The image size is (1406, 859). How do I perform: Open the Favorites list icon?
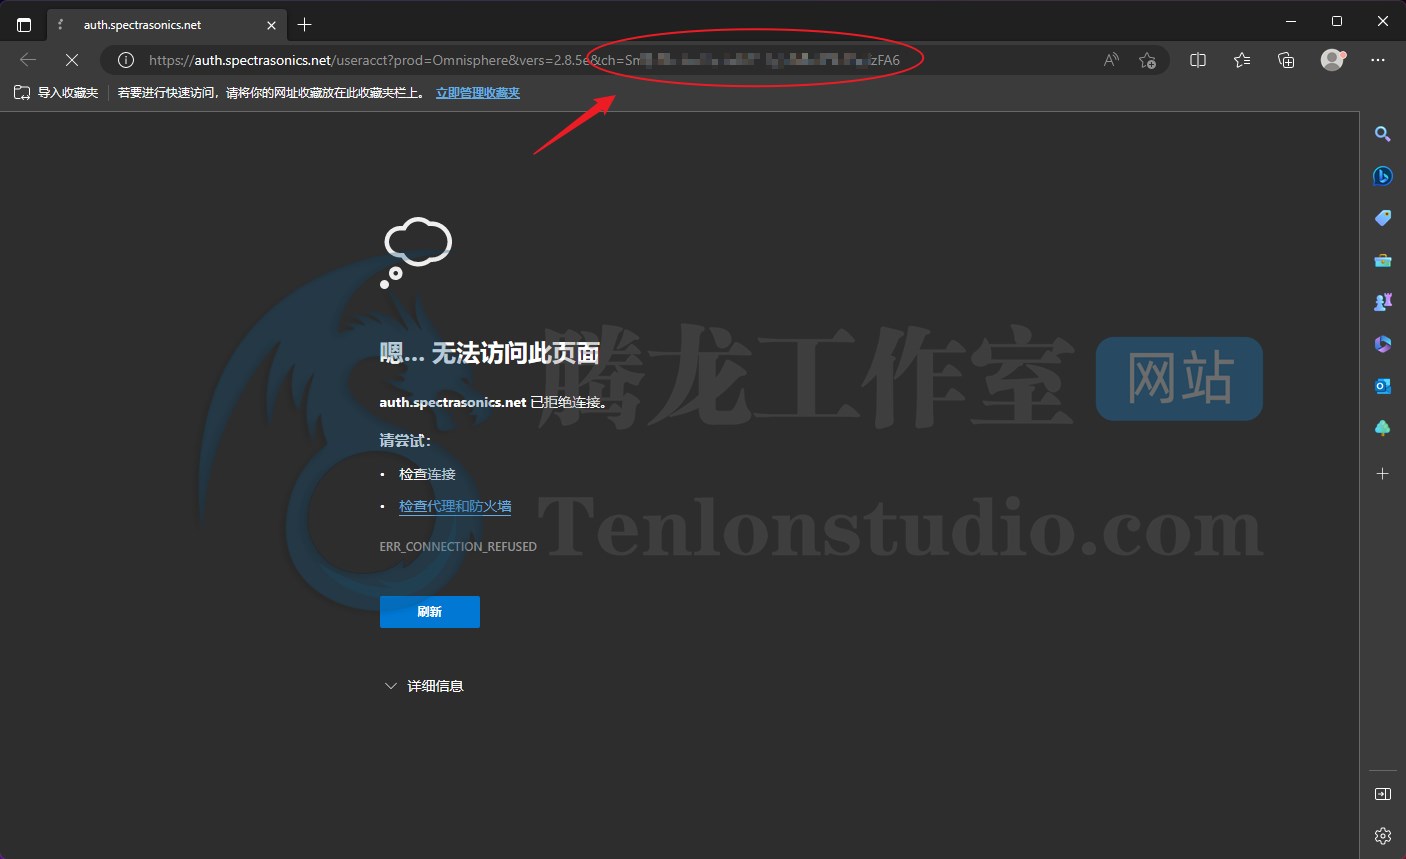click(1242, 60)
